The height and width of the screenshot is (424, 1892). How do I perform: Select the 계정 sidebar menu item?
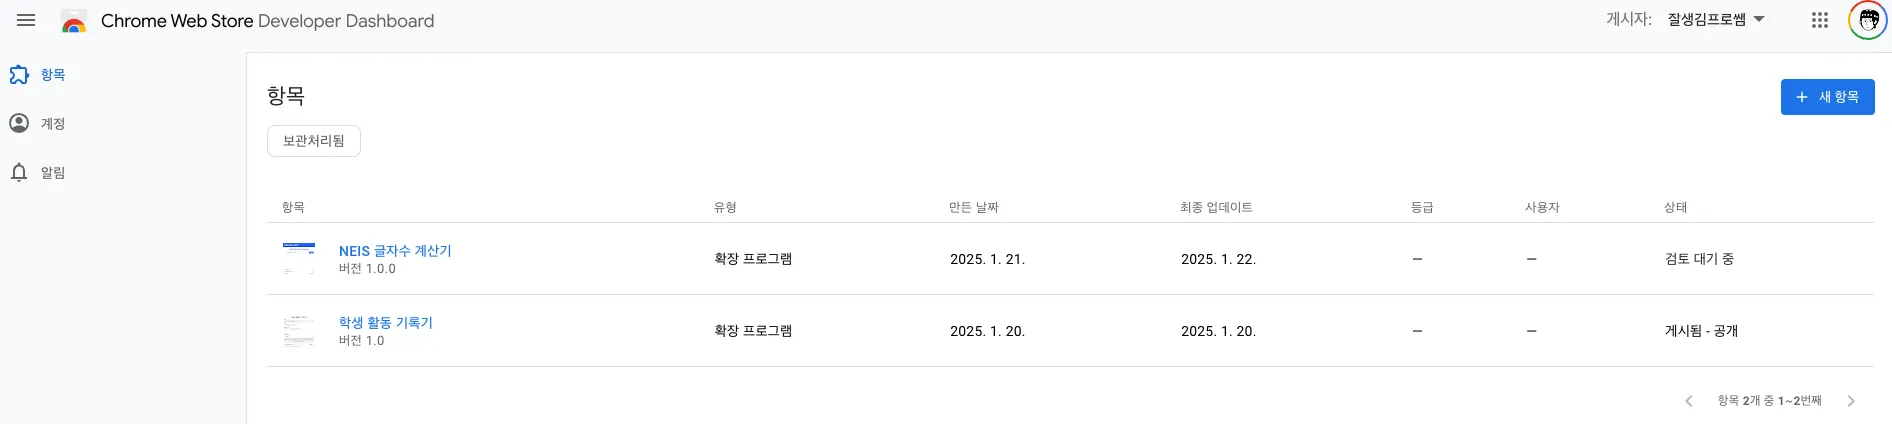pyautogui.click(x=53, y=124)
